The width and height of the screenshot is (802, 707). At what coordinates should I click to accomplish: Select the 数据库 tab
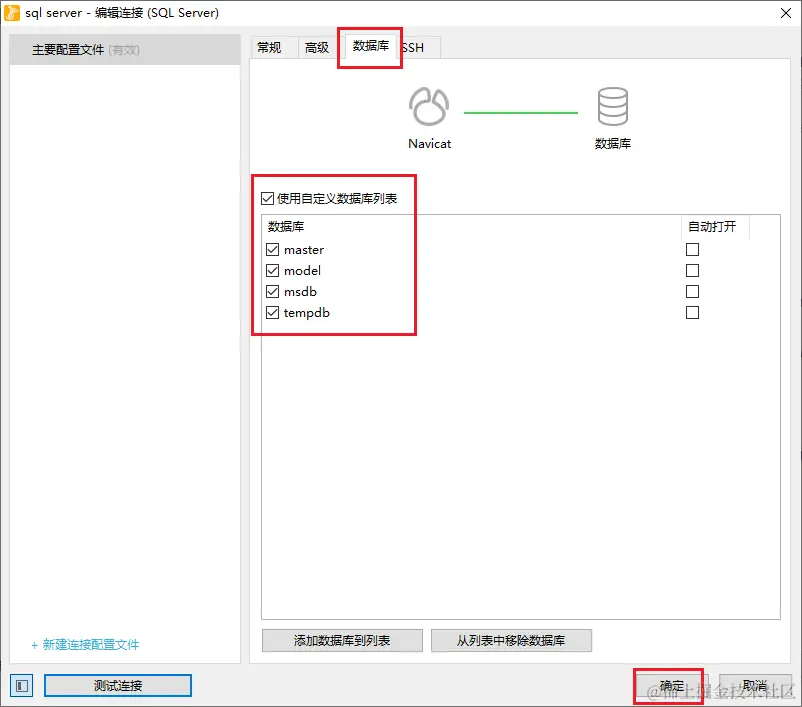pos(370,46)
